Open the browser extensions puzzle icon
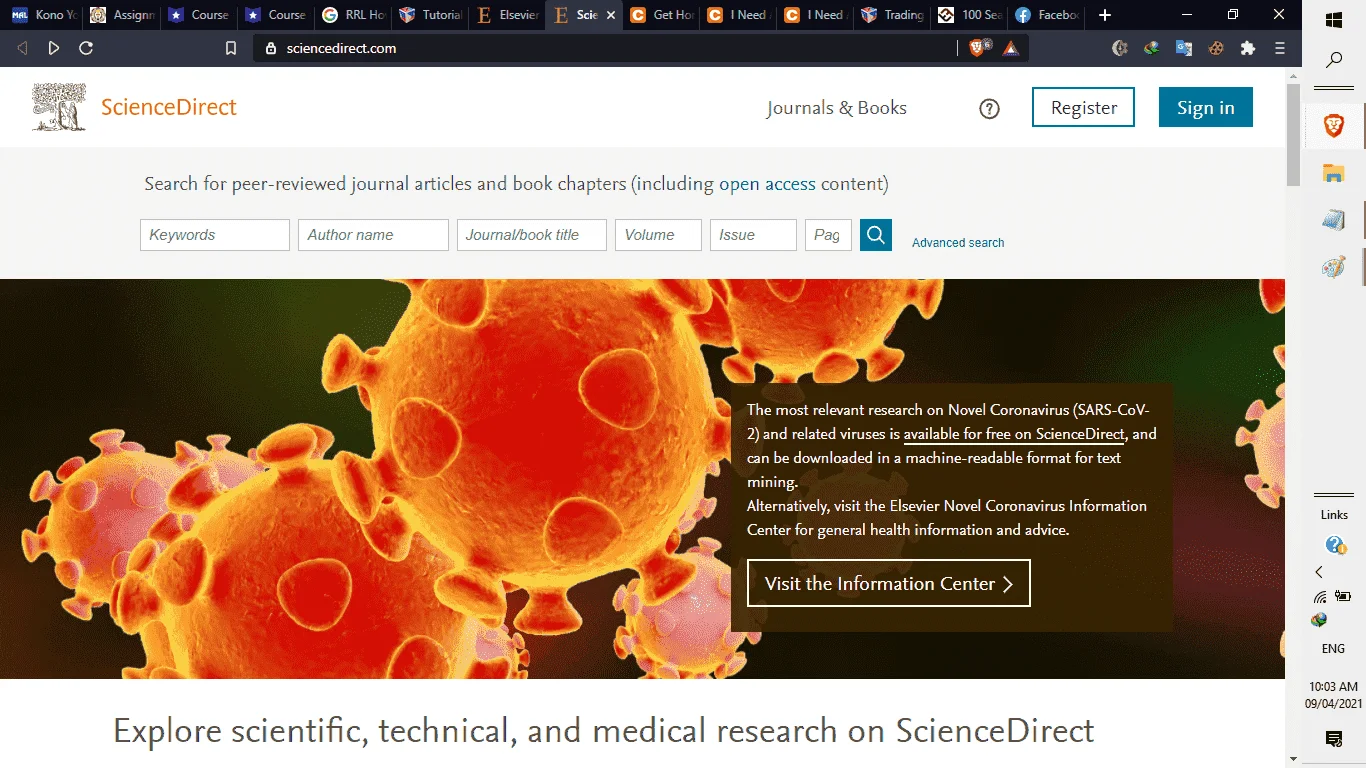The image size is (1366, 768). coord(1247,48)
